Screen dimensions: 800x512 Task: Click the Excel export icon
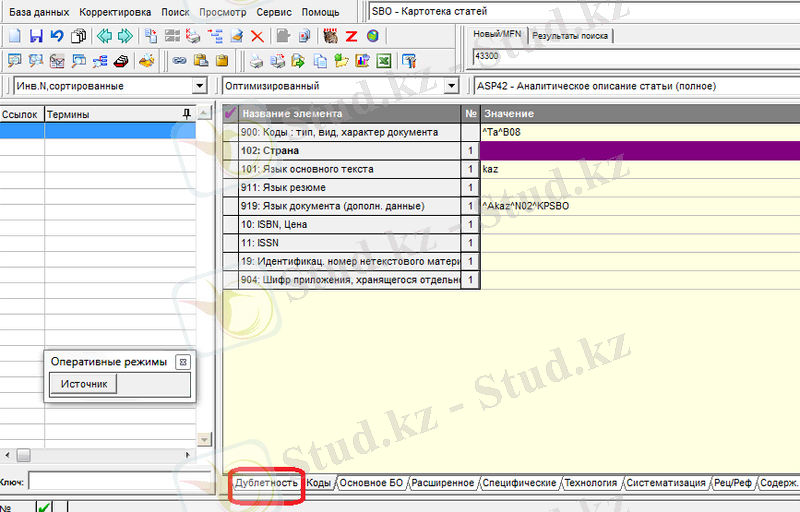(x=384, y=61)
